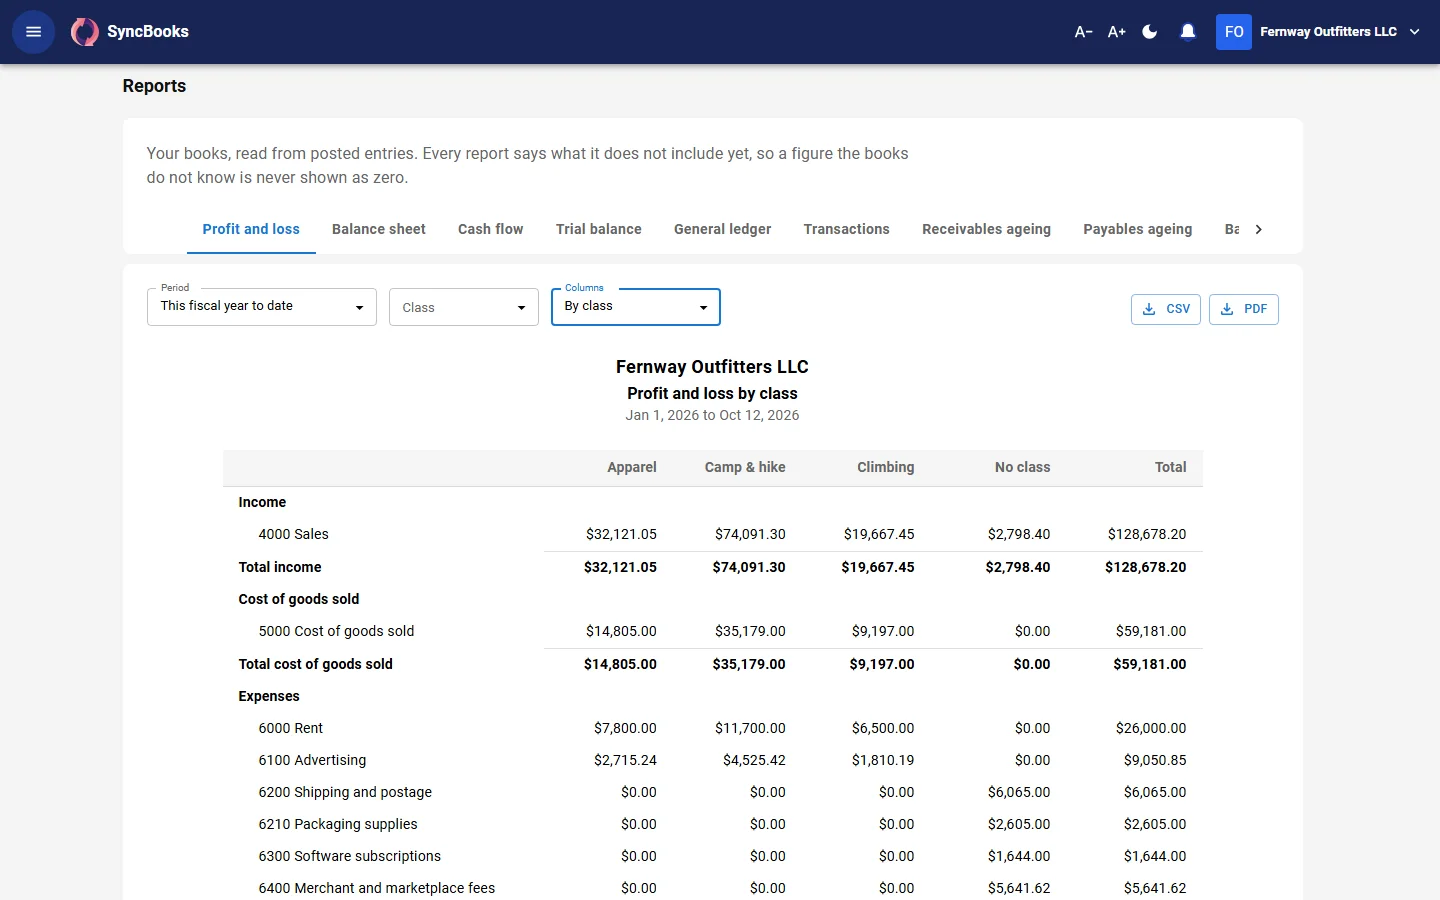The height and width of the screenshot is (900, 1440).
Task: Click the SyncBooks logo icon
Action: (x=85, y=32)
